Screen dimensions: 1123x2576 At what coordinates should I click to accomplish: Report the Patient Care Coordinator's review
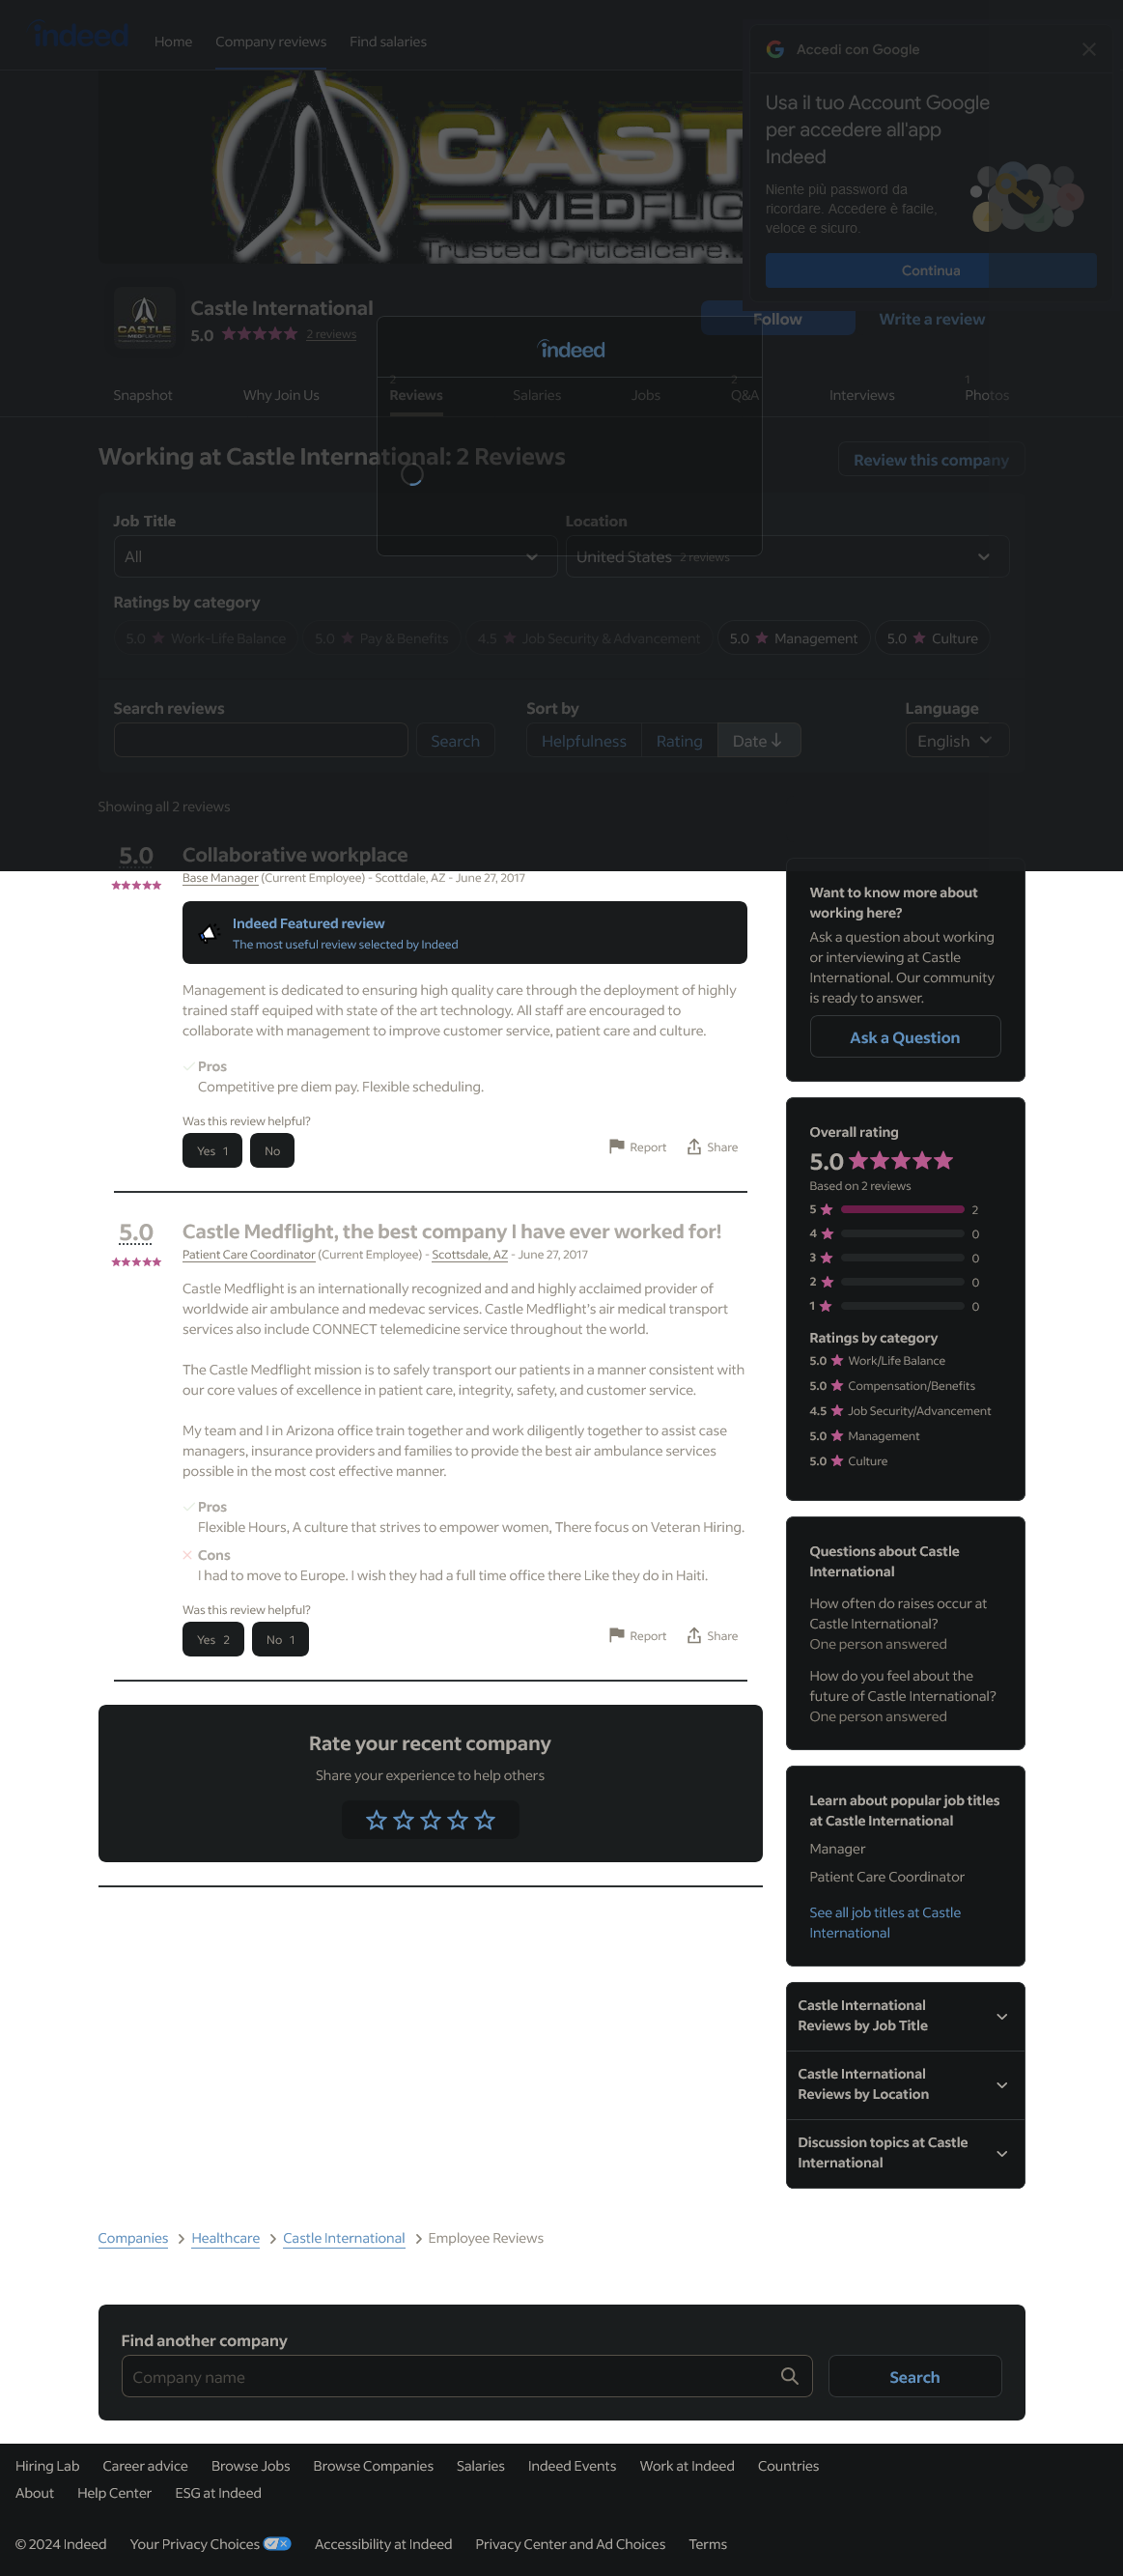(637, 1636)
